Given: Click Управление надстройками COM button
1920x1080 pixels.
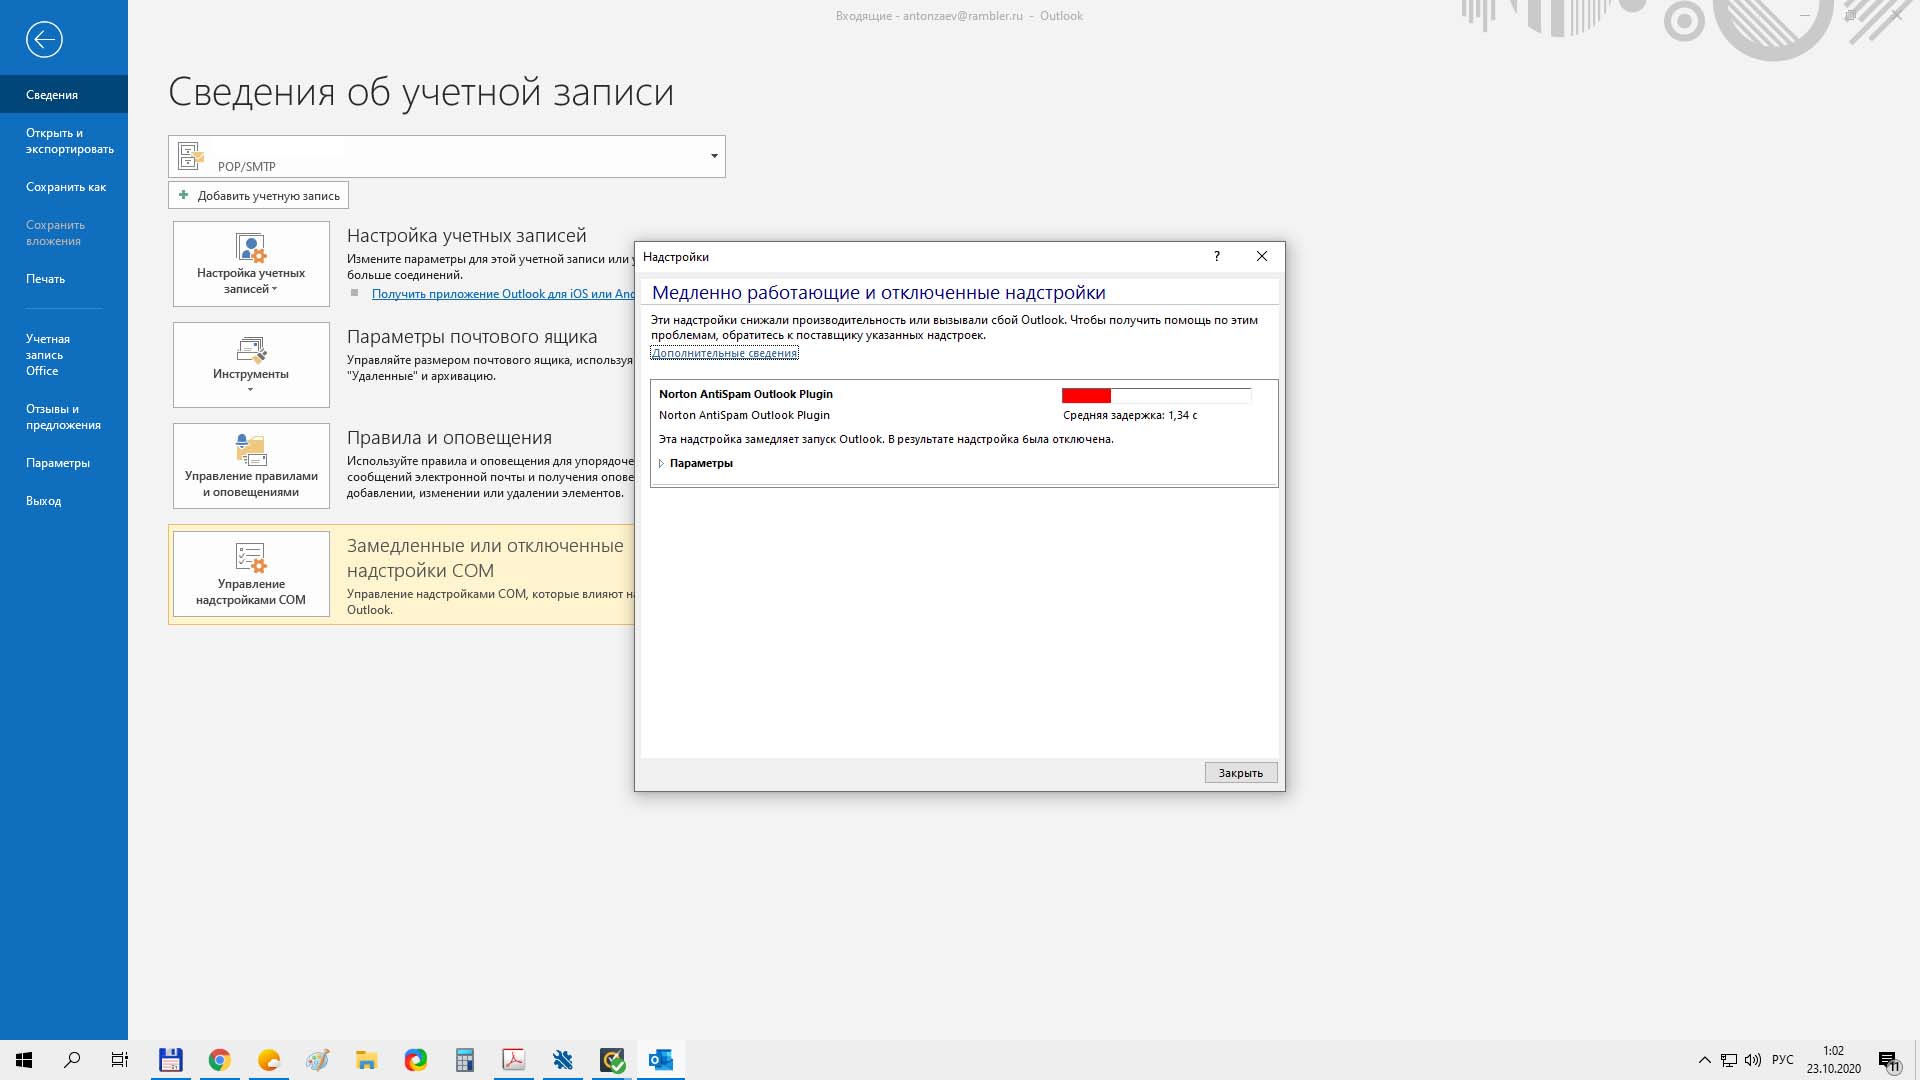Looking at the screenshot, I should tap(251, 574).
